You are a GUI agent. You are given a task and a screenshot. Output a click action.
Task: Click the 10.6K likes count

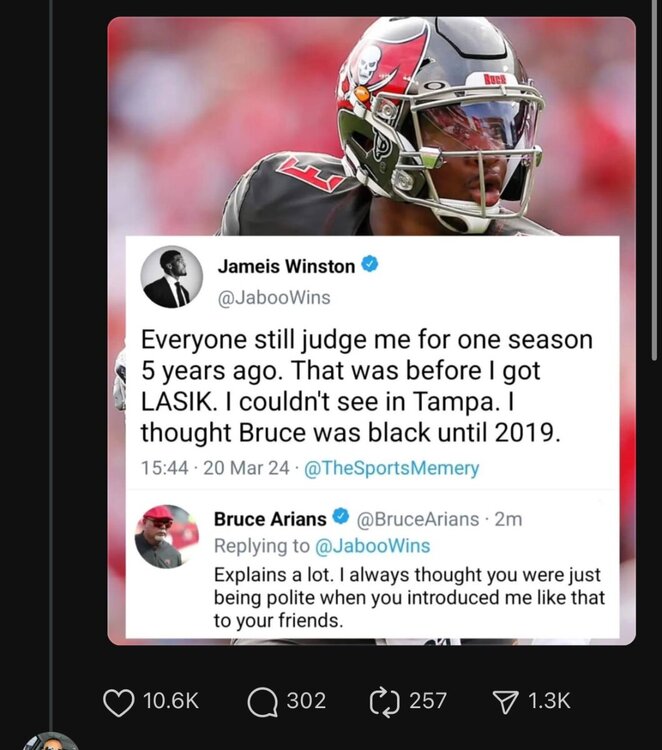pos(171,701)
